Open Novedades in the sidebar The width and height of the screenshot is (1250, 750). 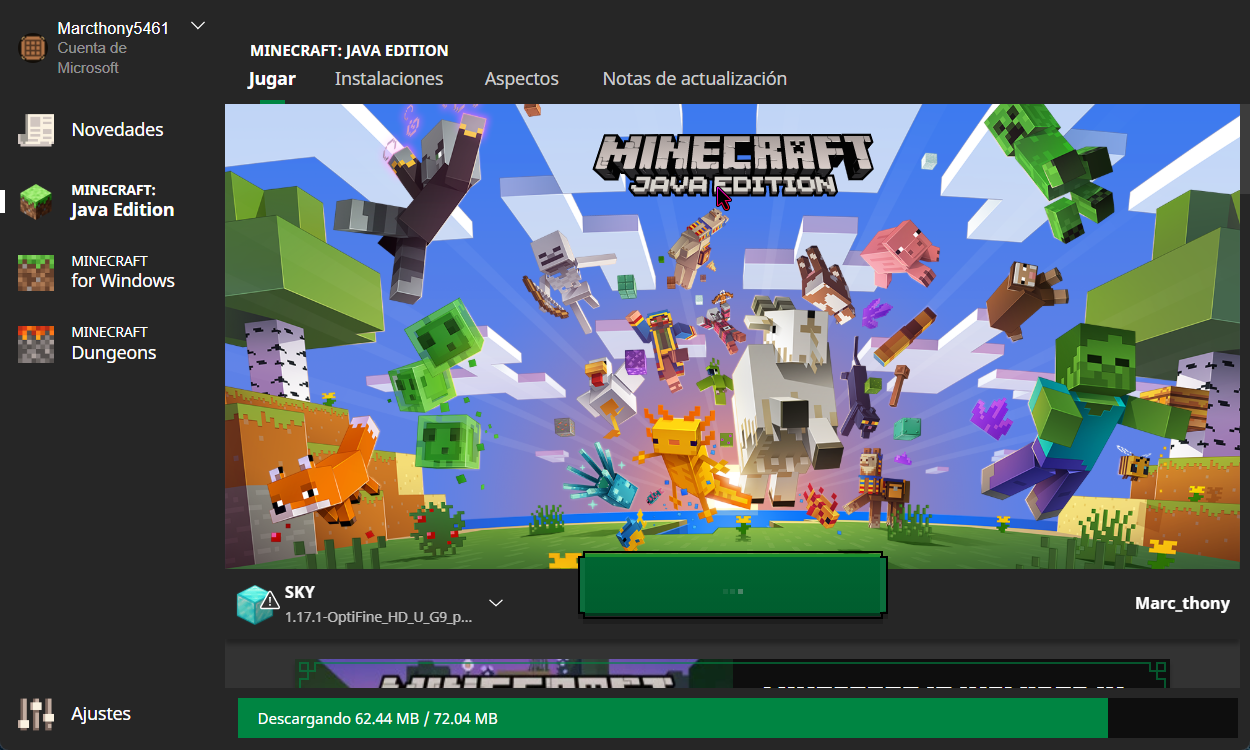tap(117, 130)
